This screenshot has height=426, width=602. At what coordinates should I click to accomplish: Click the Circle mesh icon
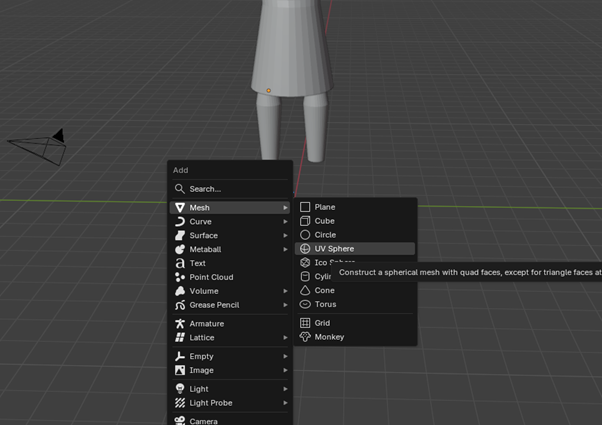coord(306,235)
